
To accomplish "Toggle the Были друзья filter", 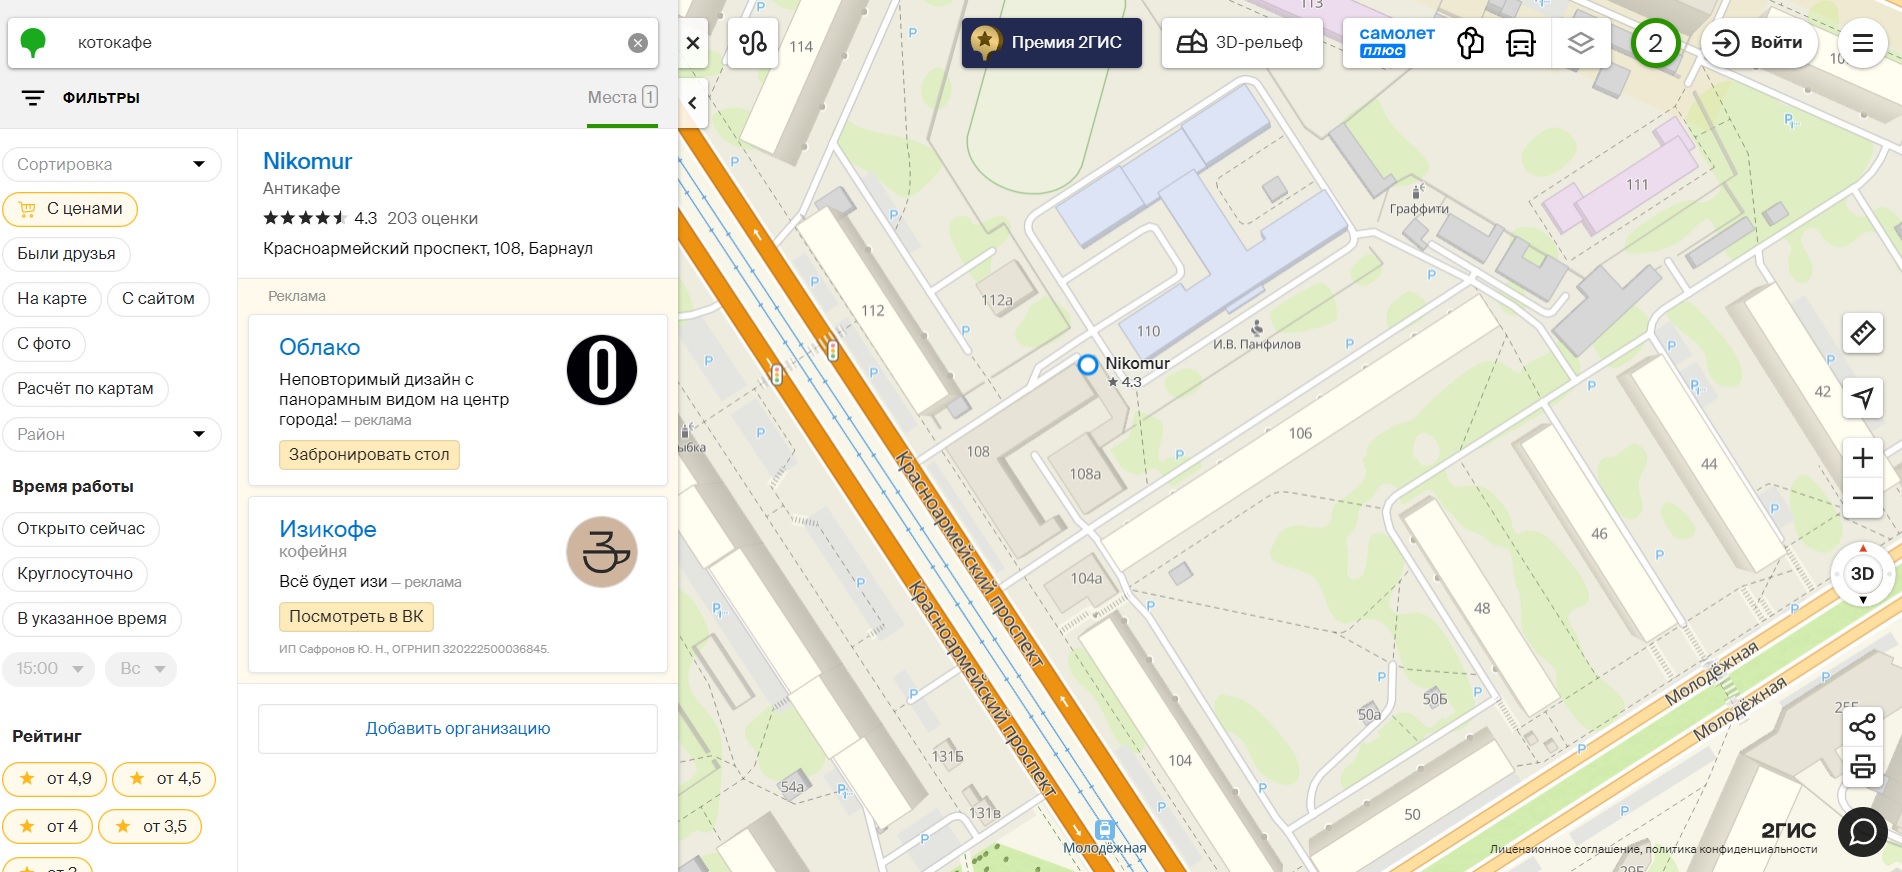I will 66,254.
